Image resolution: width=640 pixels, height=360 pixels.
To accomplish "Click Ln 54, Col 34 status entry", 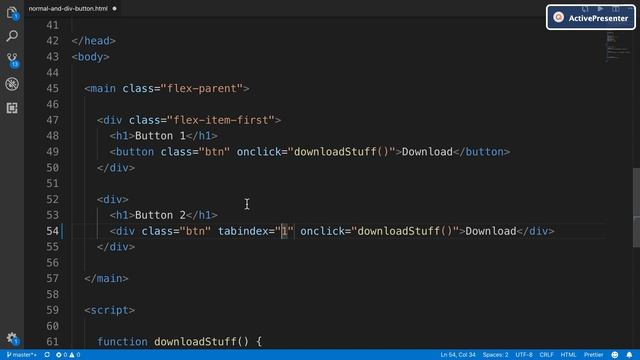I will tap(458, 355).
